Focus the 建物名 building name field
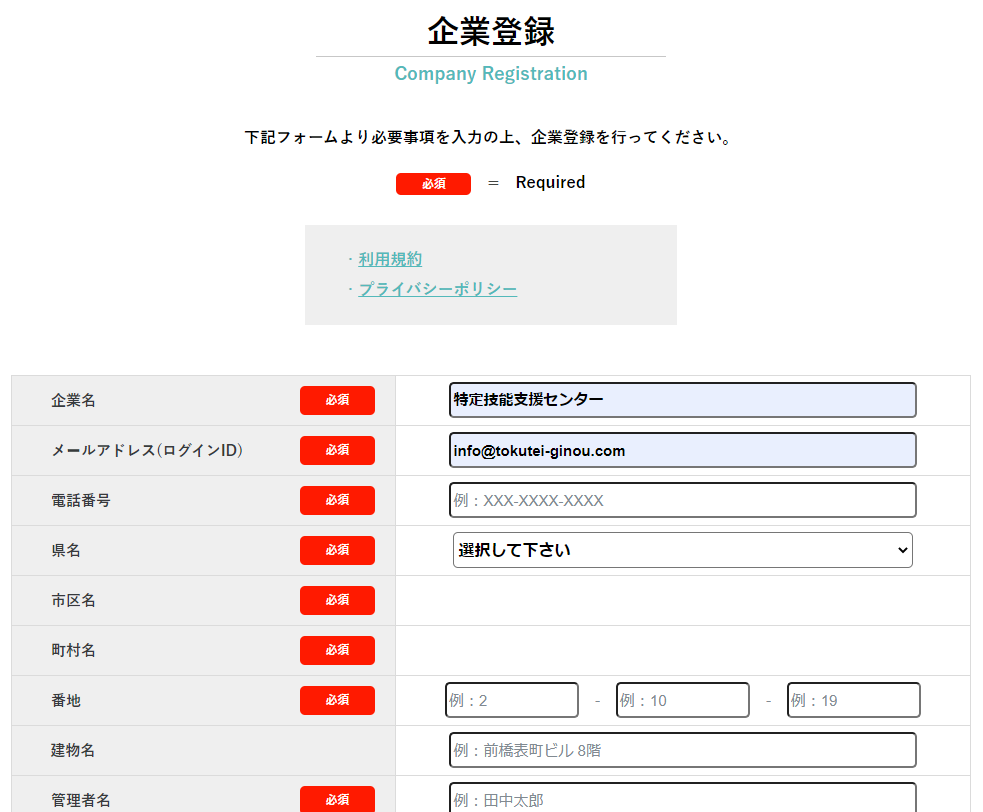This screenshot has height=812, width=983. click(x=682, y=750)
